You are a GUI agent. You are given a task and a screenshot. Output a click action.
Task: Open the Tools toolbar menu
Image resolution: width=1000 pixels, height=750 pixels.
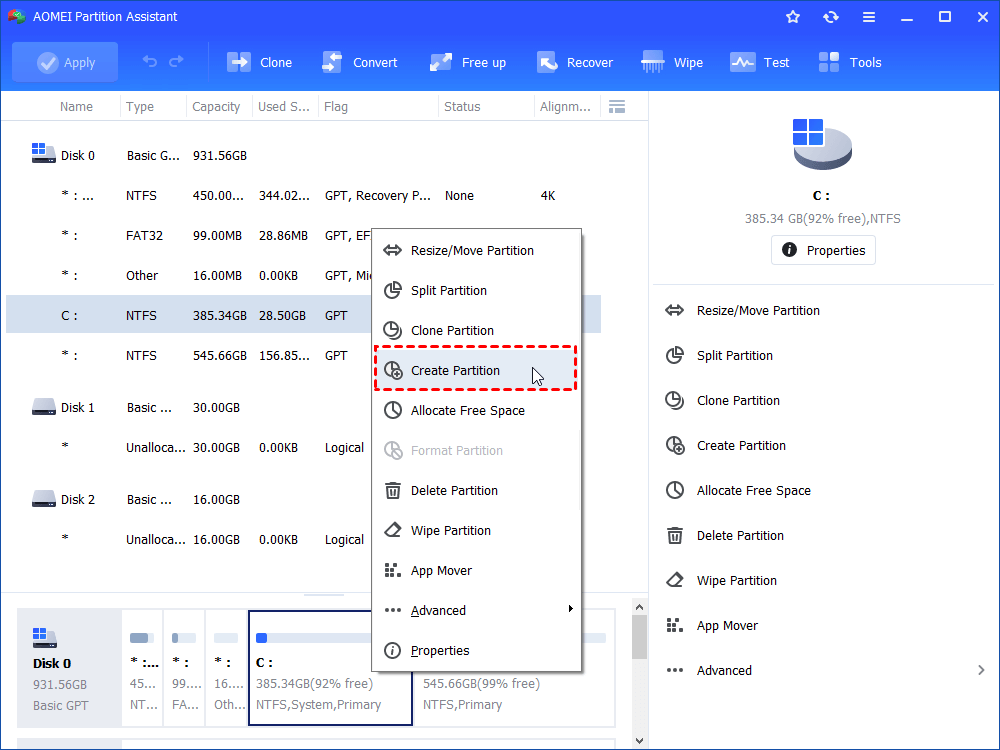pyautogui.click(x=850, y=62)
